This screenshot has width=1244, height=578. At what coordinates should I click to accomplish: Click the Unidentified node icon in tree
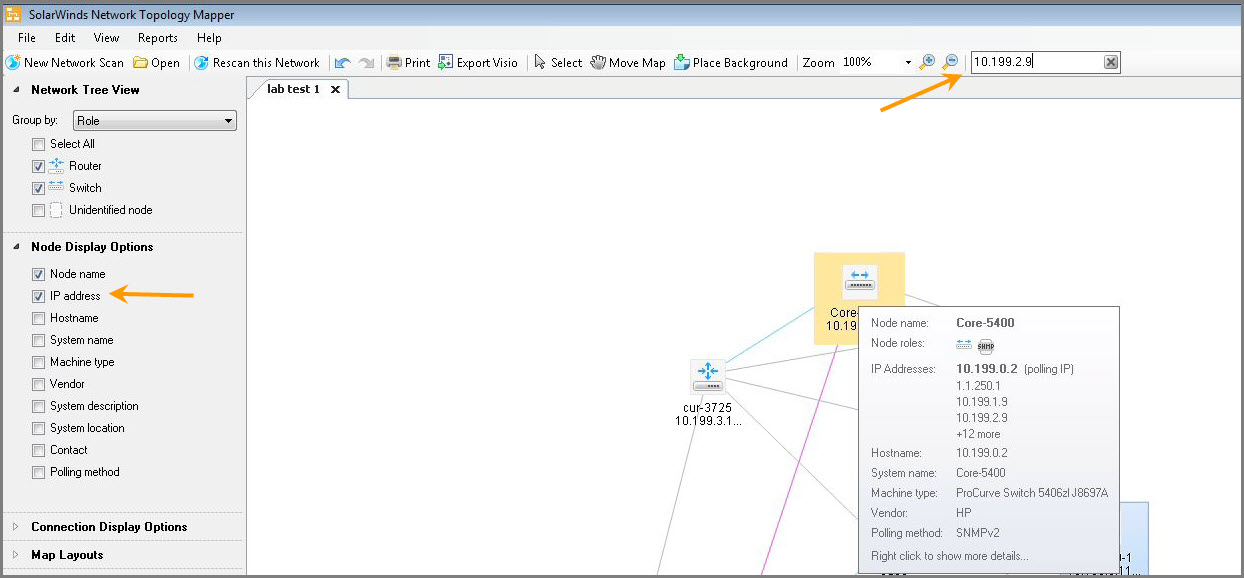[56, 210]
